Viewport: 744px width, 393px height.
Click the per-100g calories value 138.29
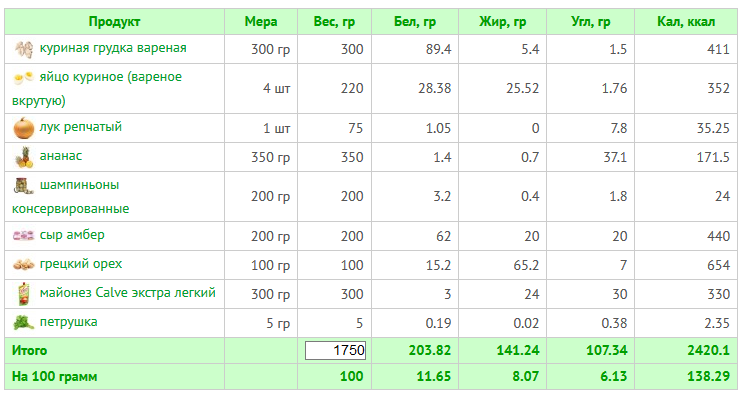708,377
